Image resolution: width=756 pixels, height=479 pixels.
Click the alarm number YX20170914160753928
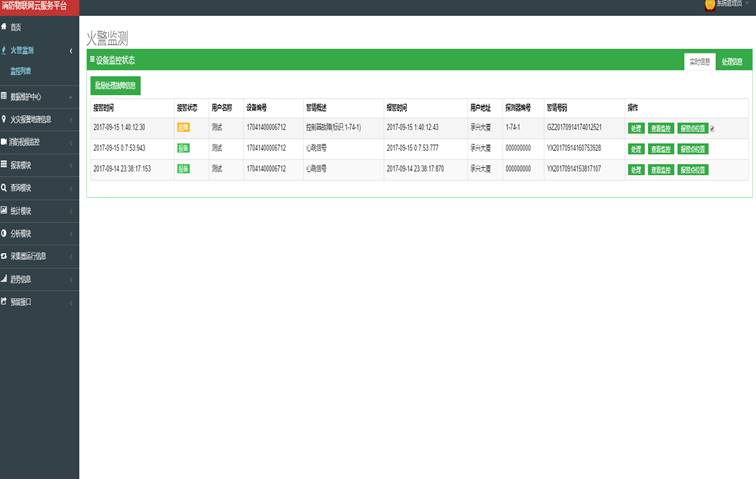574,148
